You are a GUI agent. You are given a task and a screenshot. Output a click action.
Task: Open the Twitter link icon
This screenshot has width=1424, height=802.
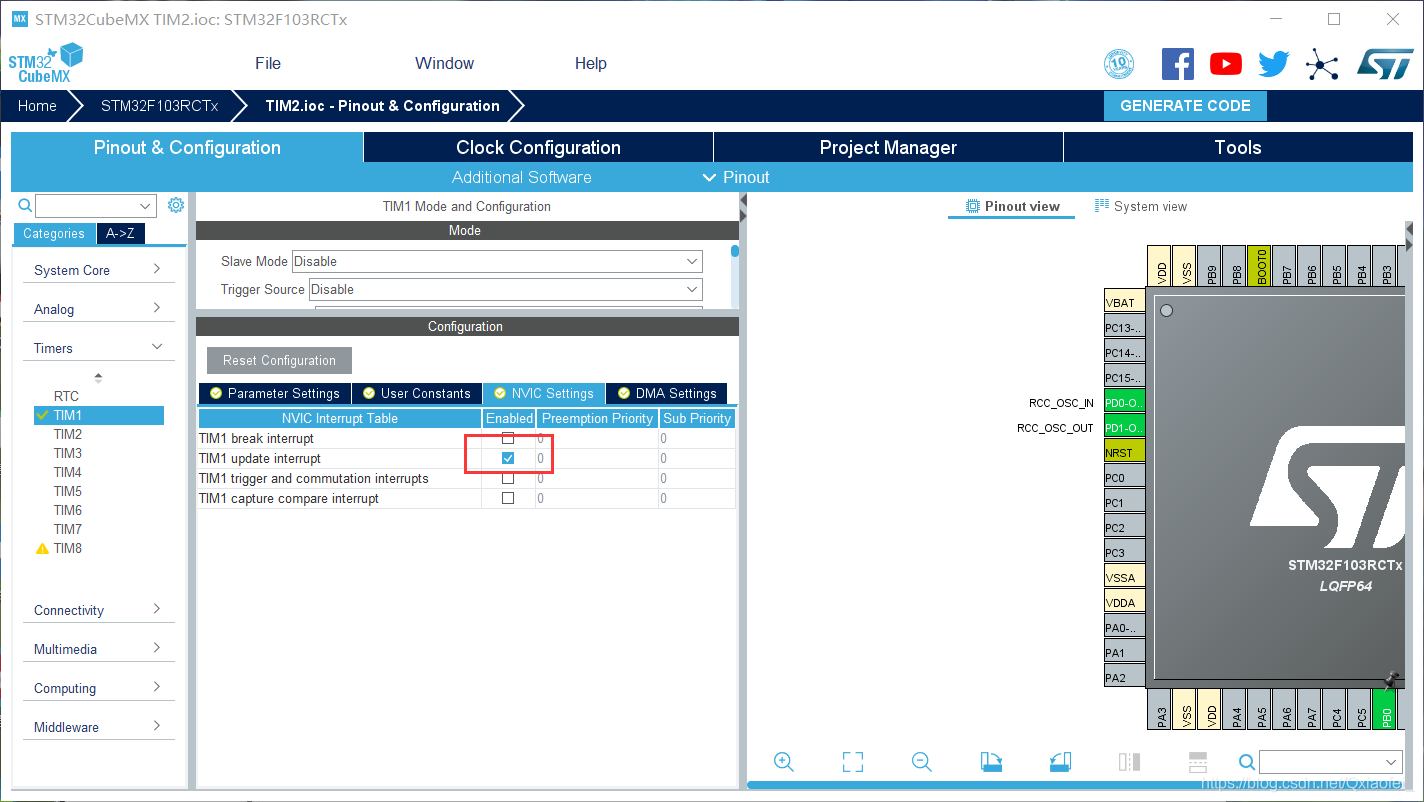1273,65
